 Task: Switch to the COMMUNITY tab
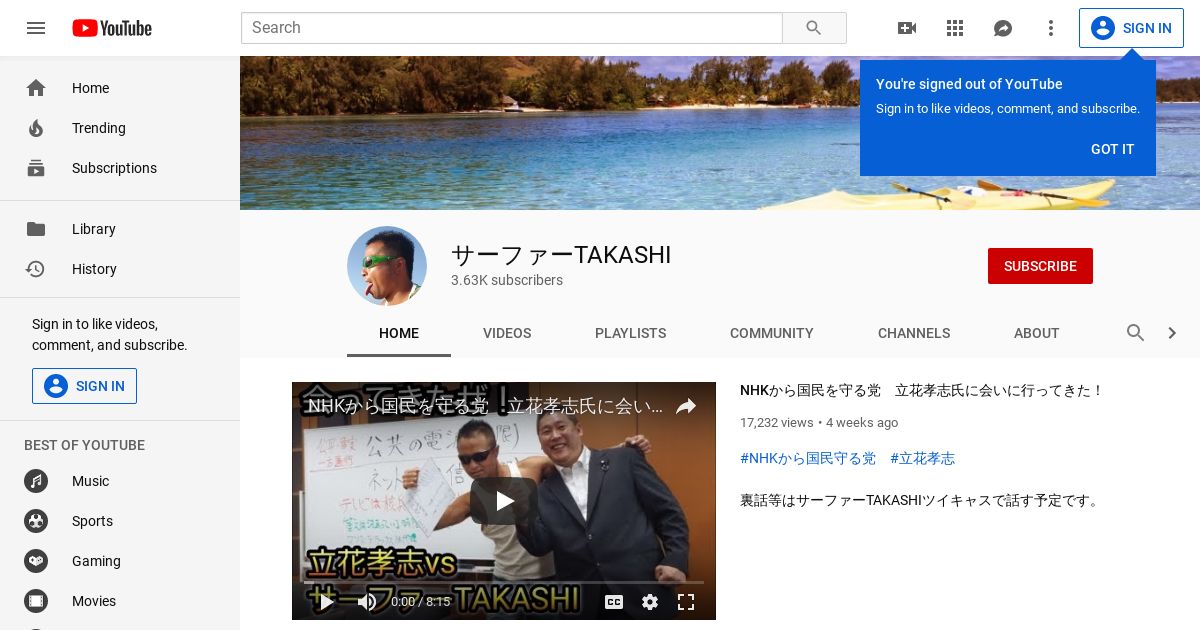(x=772, y=333)
